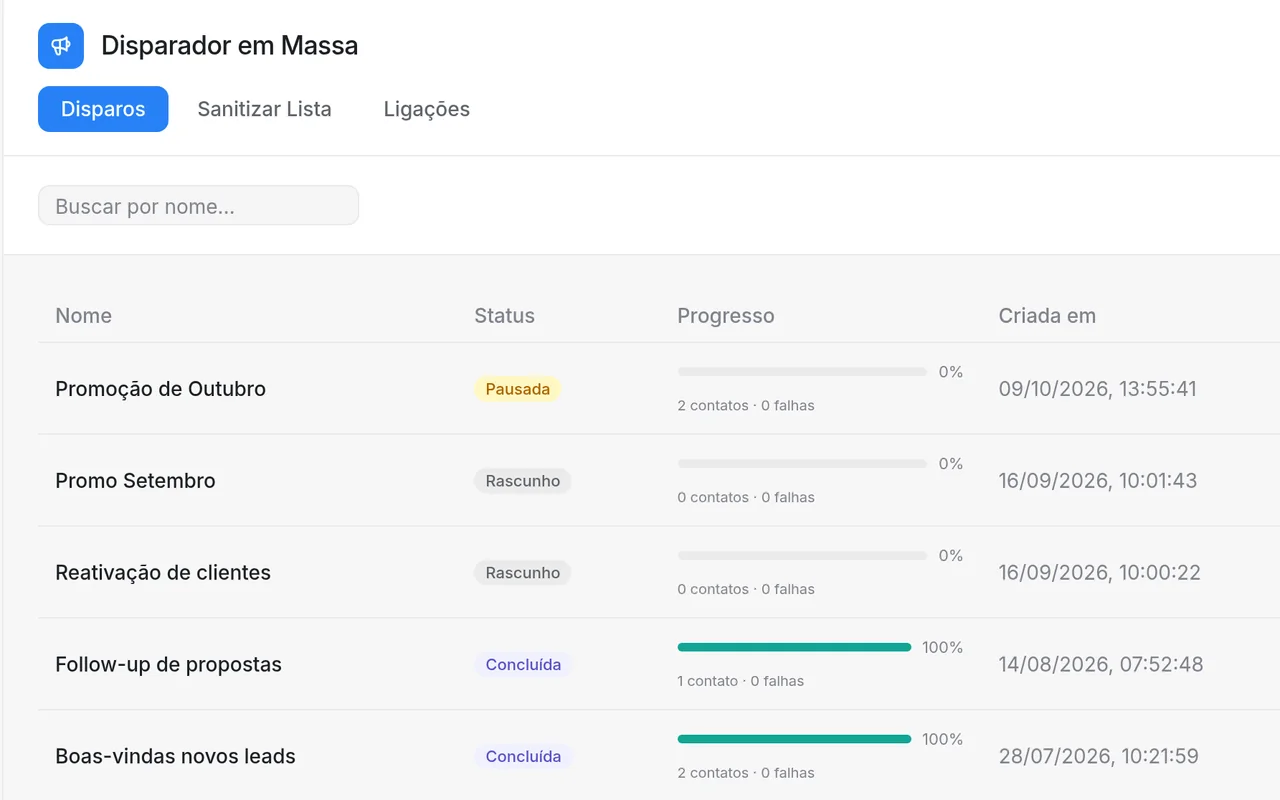
Task: Click the Status column header
Action: click(504, 316)
